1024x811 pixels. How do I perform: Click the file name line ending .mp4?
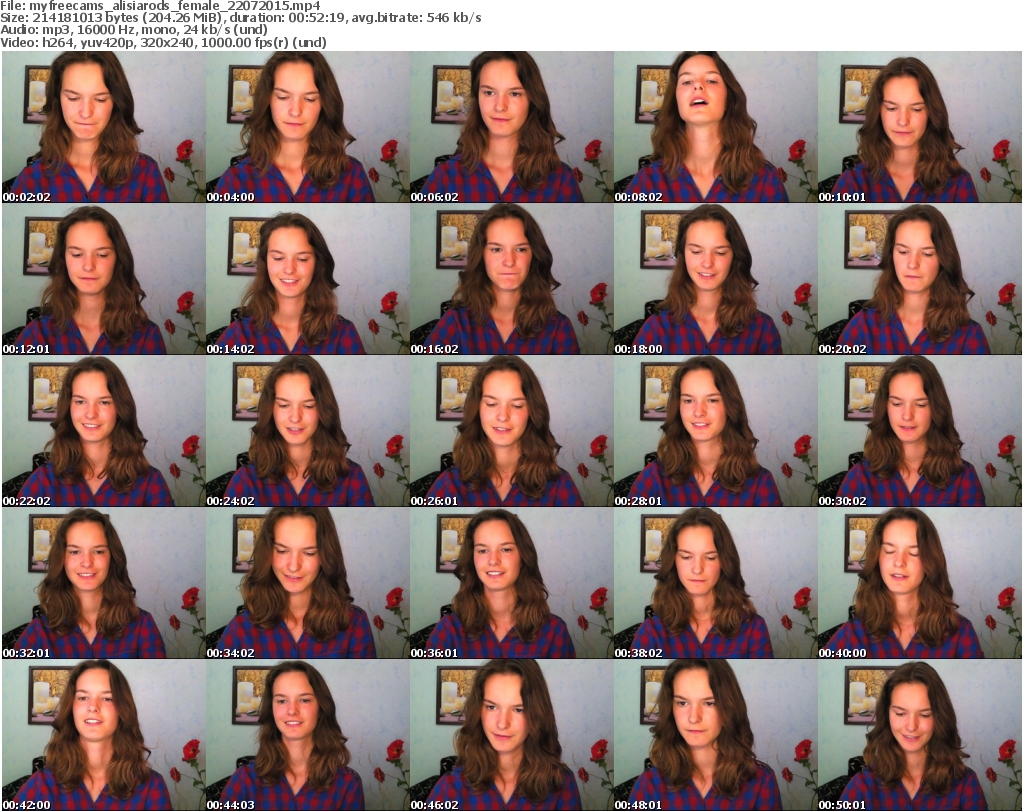[161, 6]
